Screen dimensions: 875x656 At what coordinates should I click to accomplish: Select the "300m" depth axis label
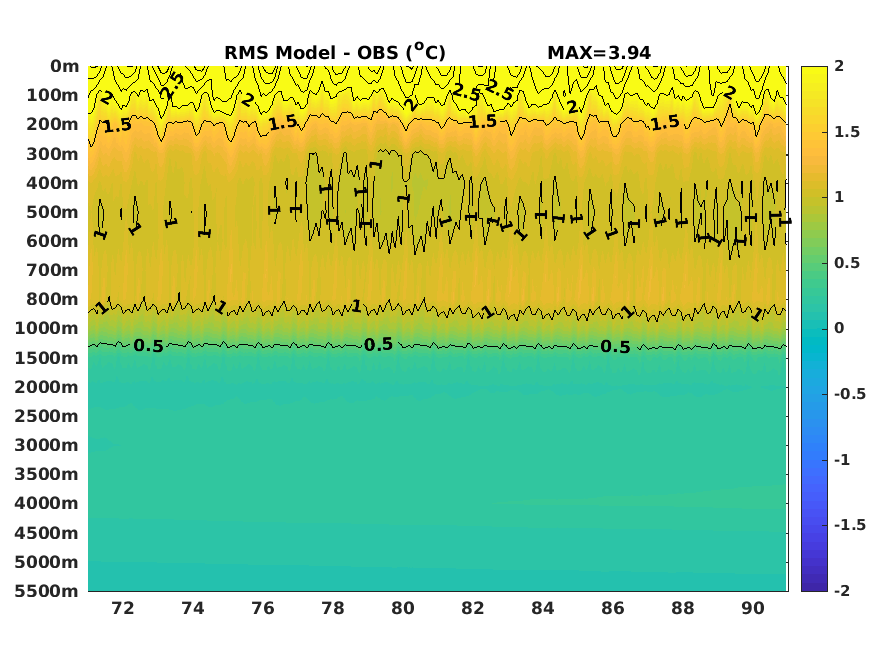[x=52, y=154]
